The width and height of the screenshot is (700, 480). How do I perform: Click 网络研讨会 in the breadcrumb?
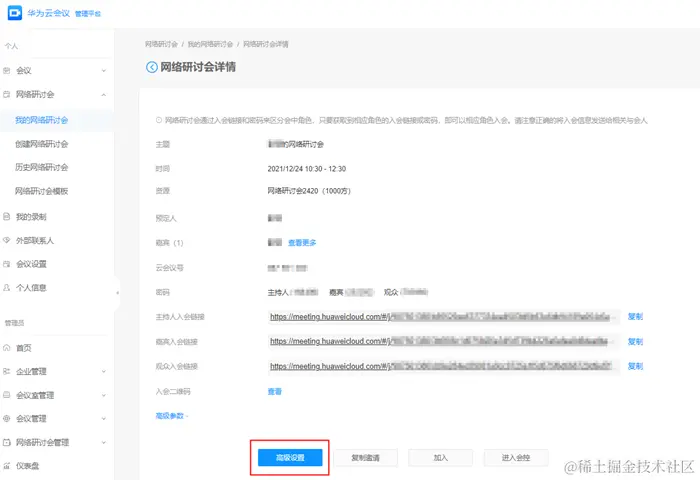point(161,44)
